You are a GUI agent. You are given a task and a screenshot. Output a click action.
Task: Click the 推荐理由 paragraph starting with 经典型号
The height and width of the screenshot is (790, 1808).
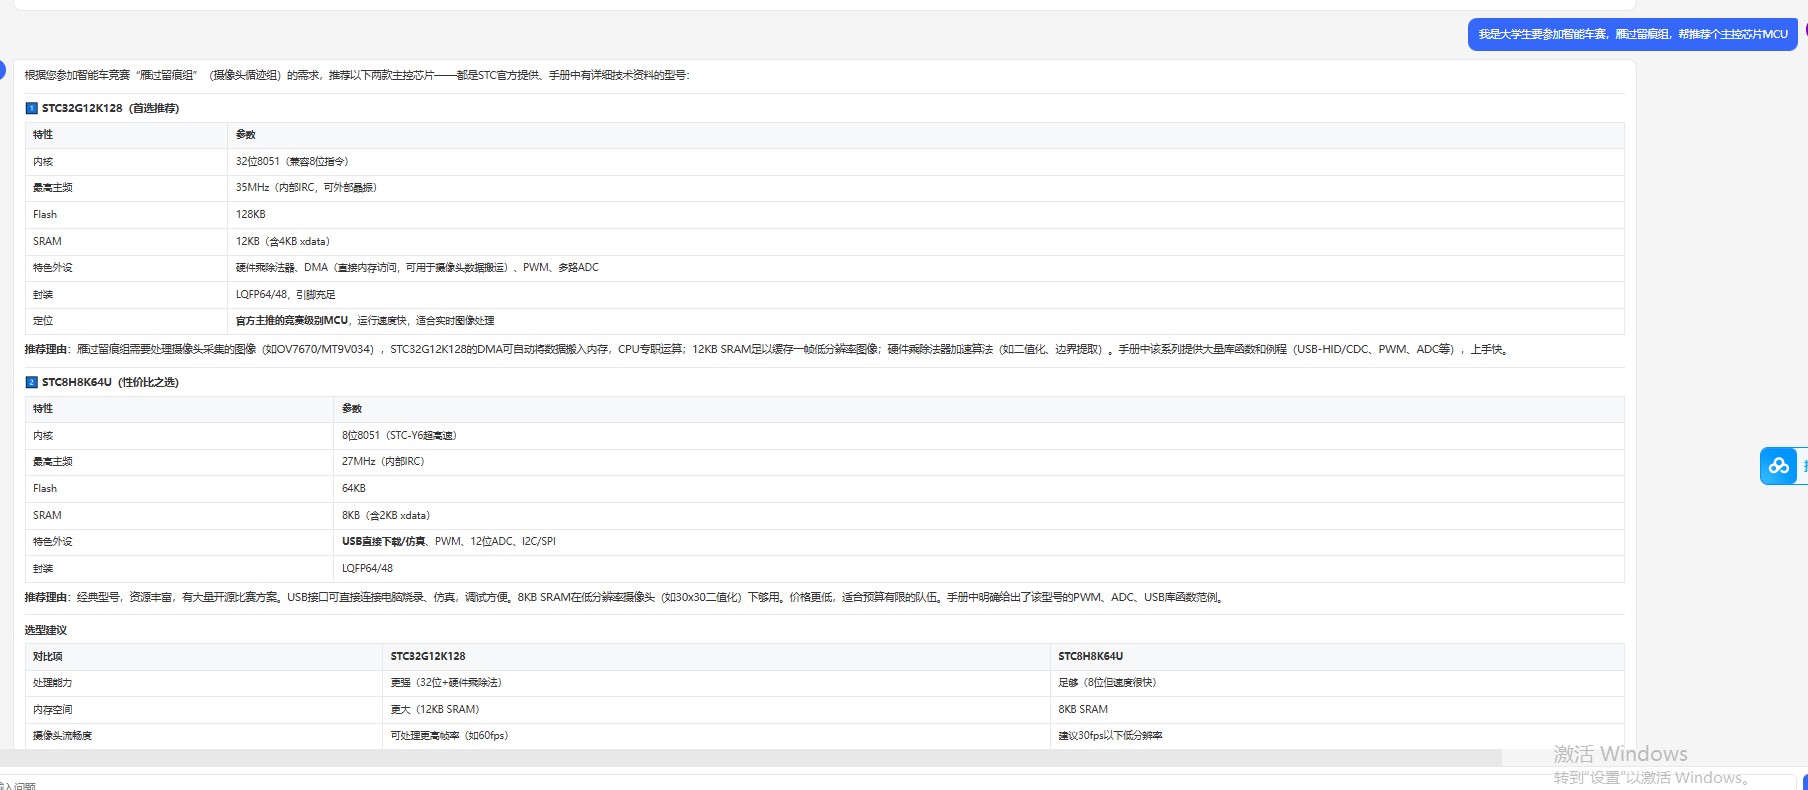[x=625, y=597]
